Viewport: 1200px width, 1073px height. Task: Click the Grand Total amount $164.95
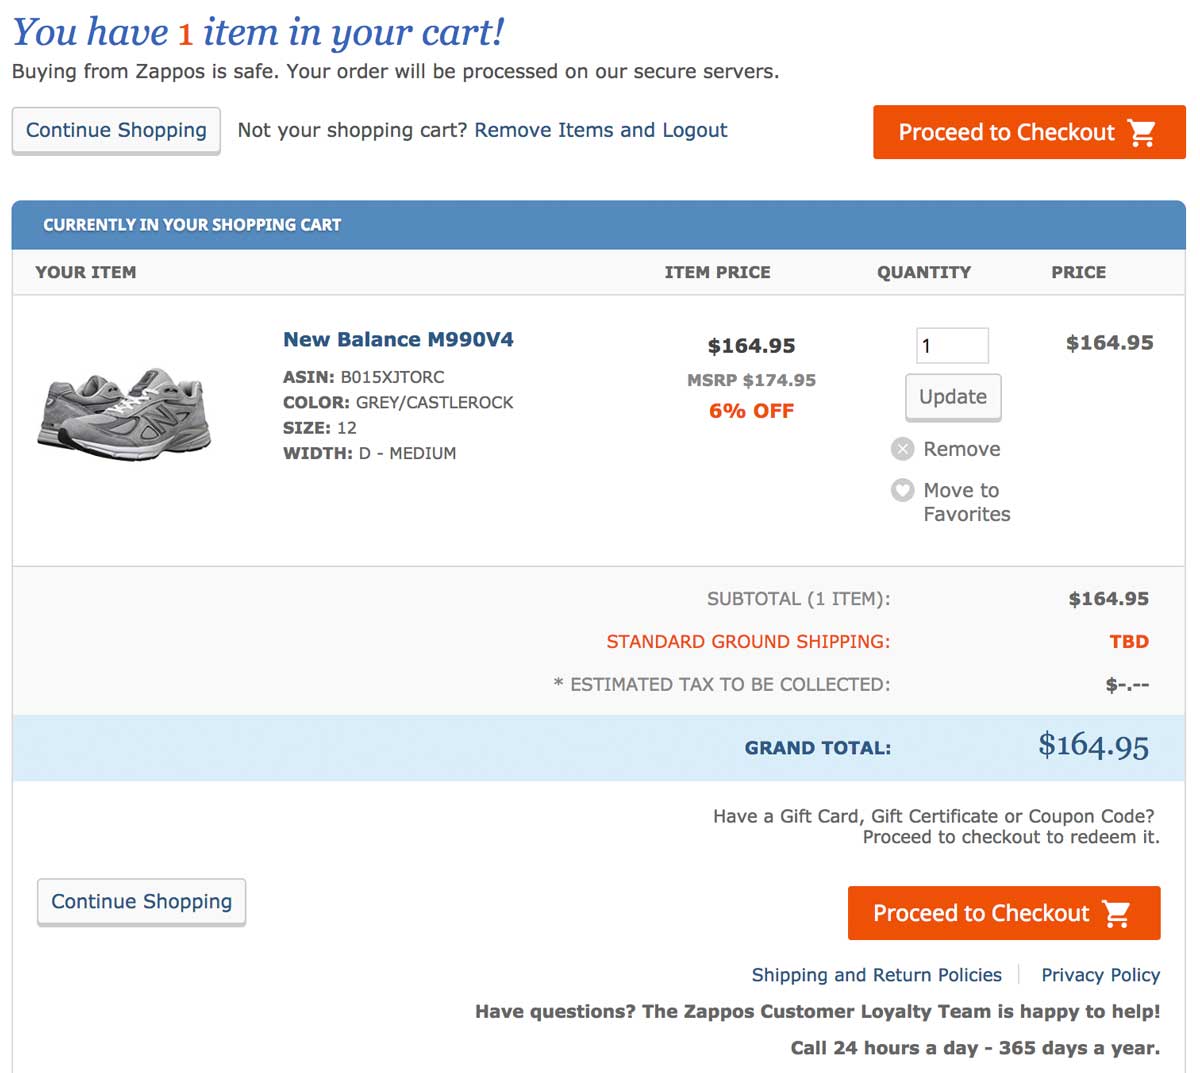pyautogui.click(x=1093, y=746)
